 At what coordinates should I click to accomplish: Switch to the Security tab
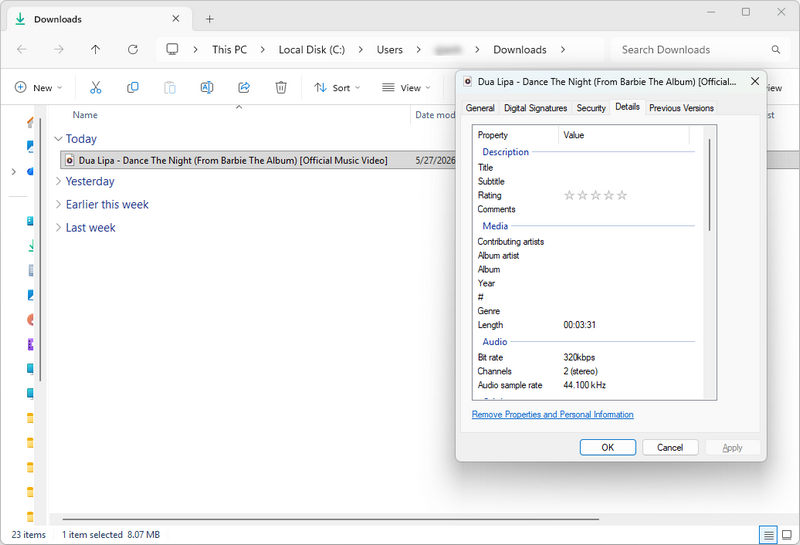591,108
